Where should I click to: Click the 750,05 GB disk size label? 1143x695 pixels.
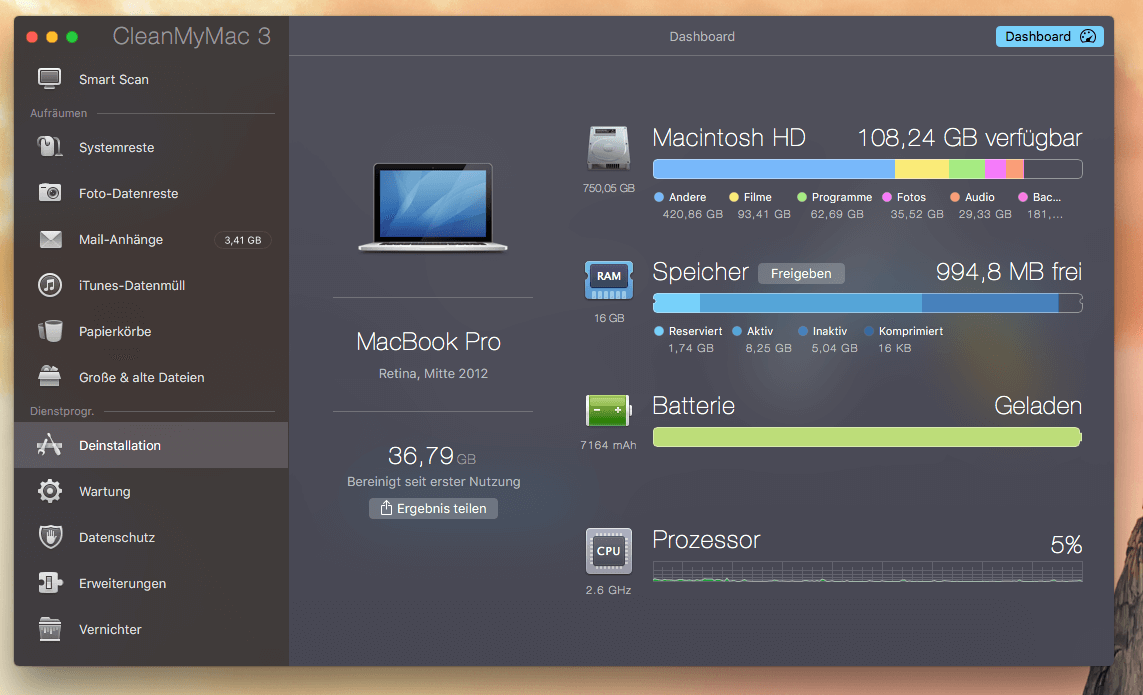[x=608, y=188]
